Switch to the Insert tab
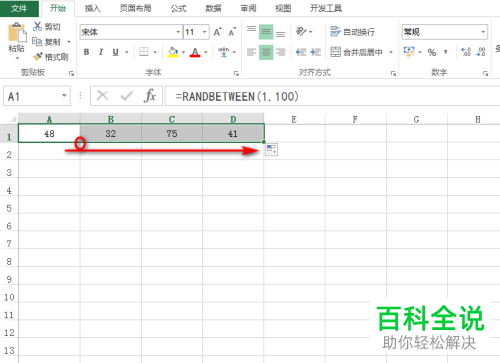The width and height of the screenshot is (500, 363). pos(92,8)
